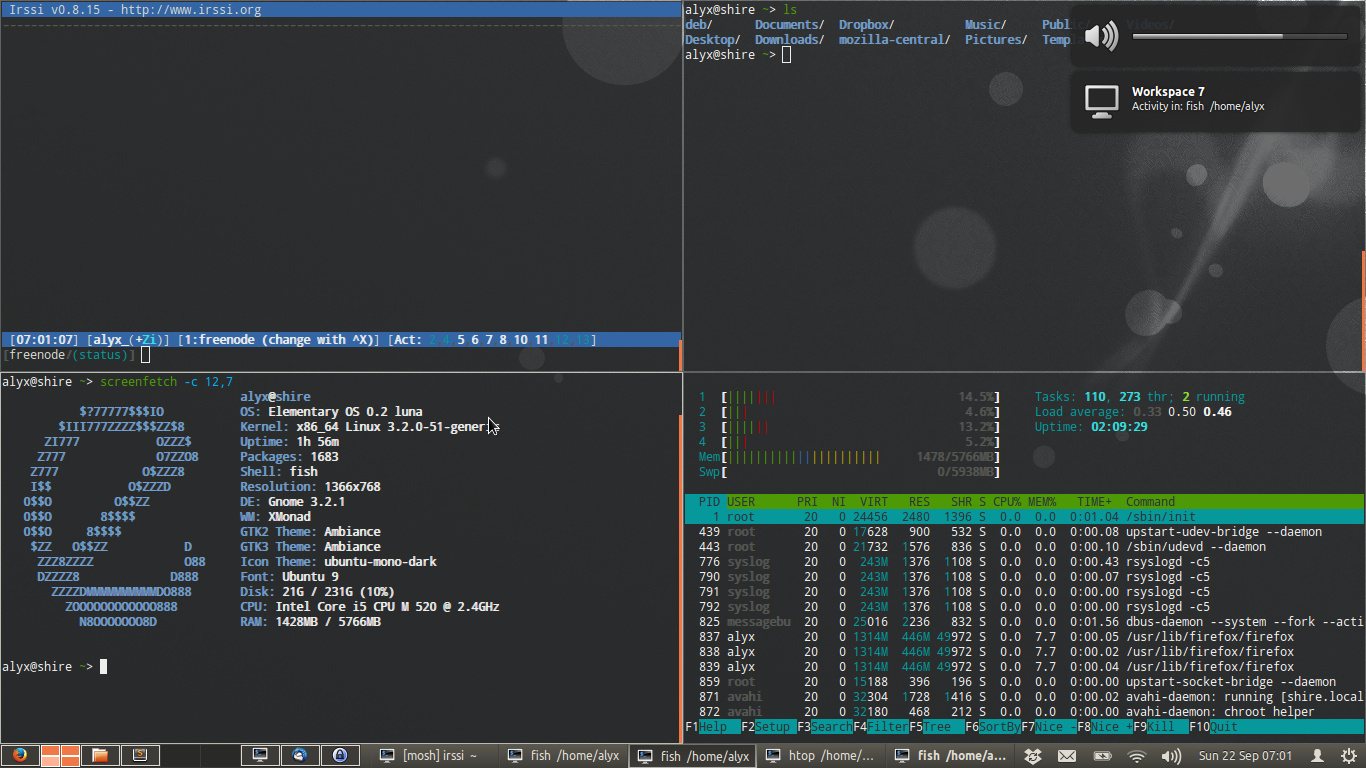Toggle Wi-Fi from the tray network icon
Image resolution: width=1366 pixels, height=768 pixels.
coord(1137,756)
